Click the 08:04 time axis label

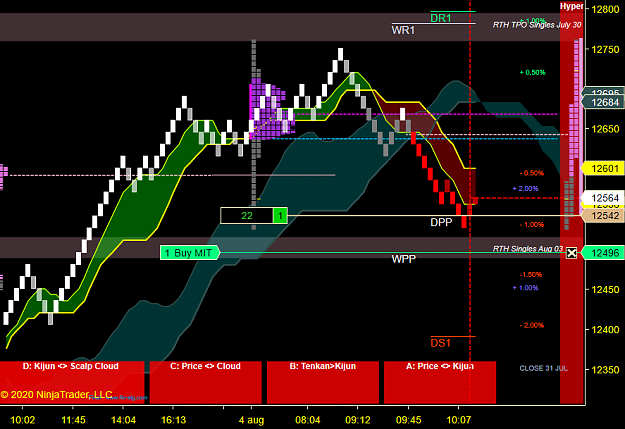pos(307,420)
